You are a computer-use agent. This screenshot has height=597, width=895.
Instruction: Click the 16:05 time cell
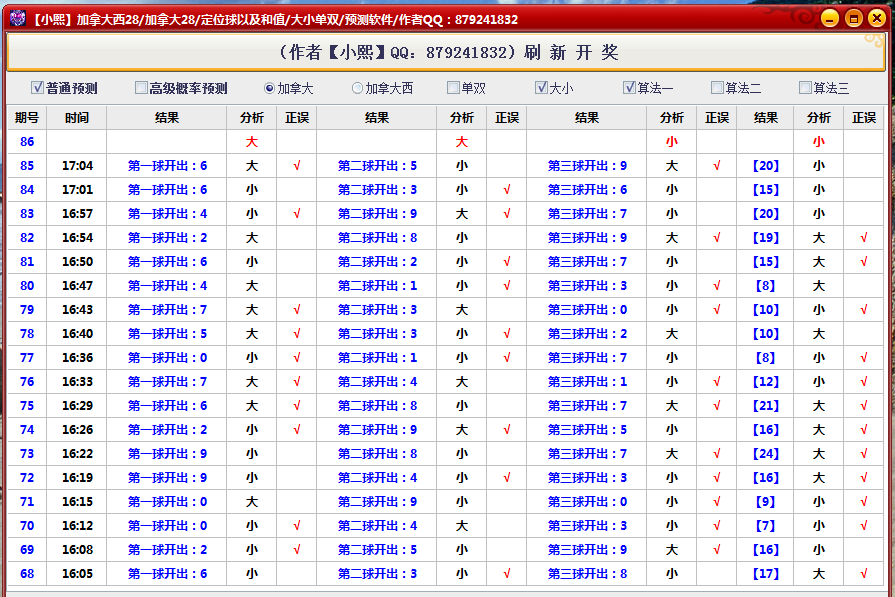pos(77,574)
